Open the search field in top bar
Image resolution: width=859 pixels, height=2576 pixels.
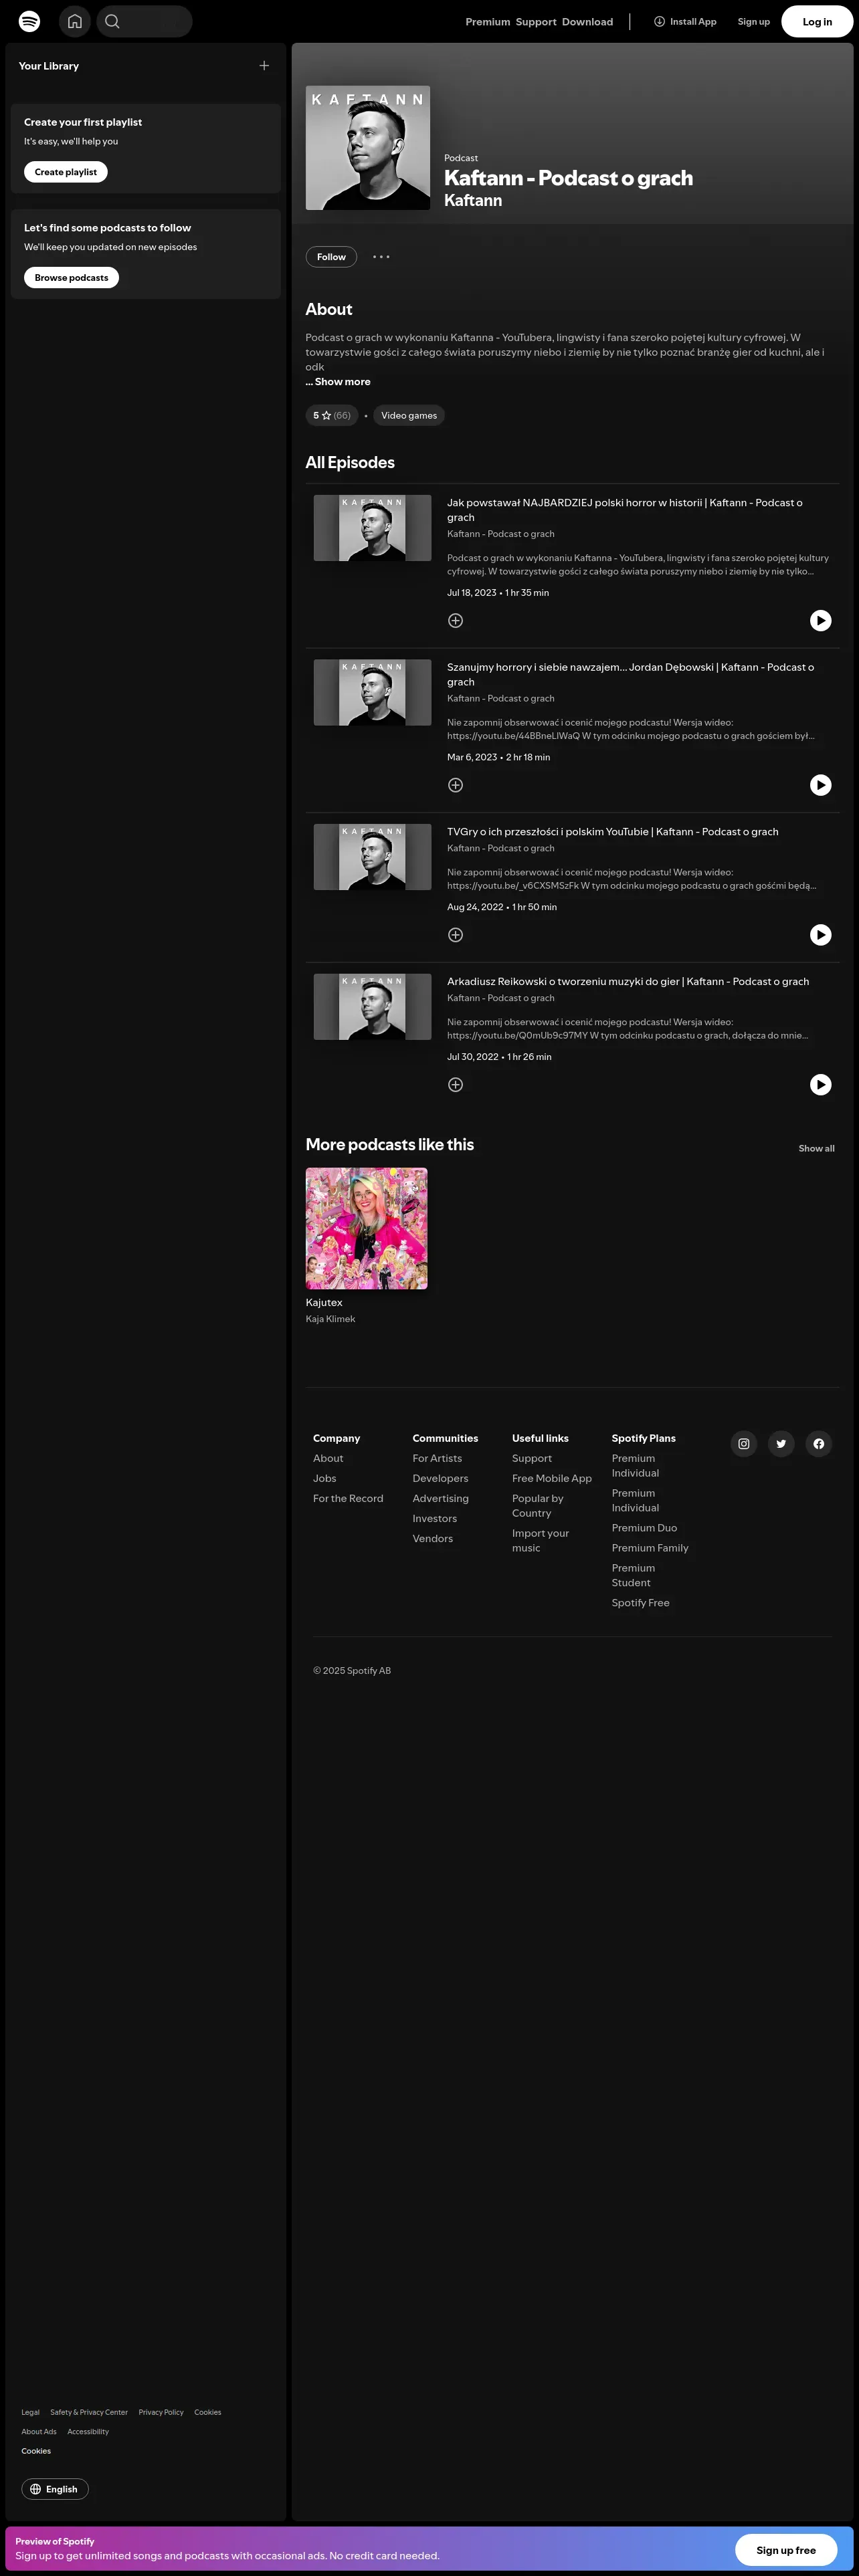pyautogui.click(x=144, y=21)
